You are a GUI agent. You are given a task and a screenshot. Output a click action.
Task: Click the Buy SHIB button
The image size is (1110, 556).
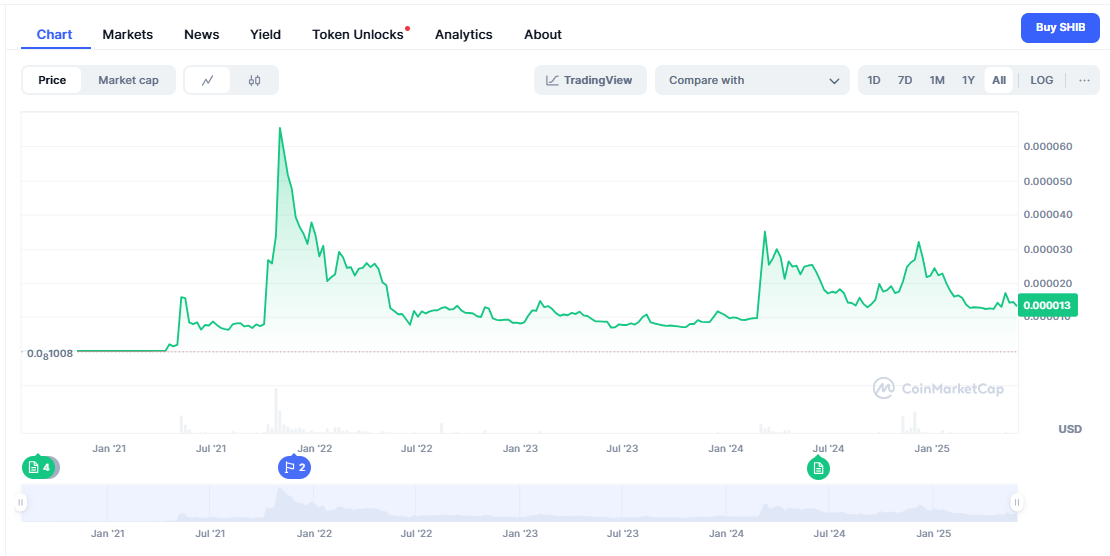pos(1060,28)
